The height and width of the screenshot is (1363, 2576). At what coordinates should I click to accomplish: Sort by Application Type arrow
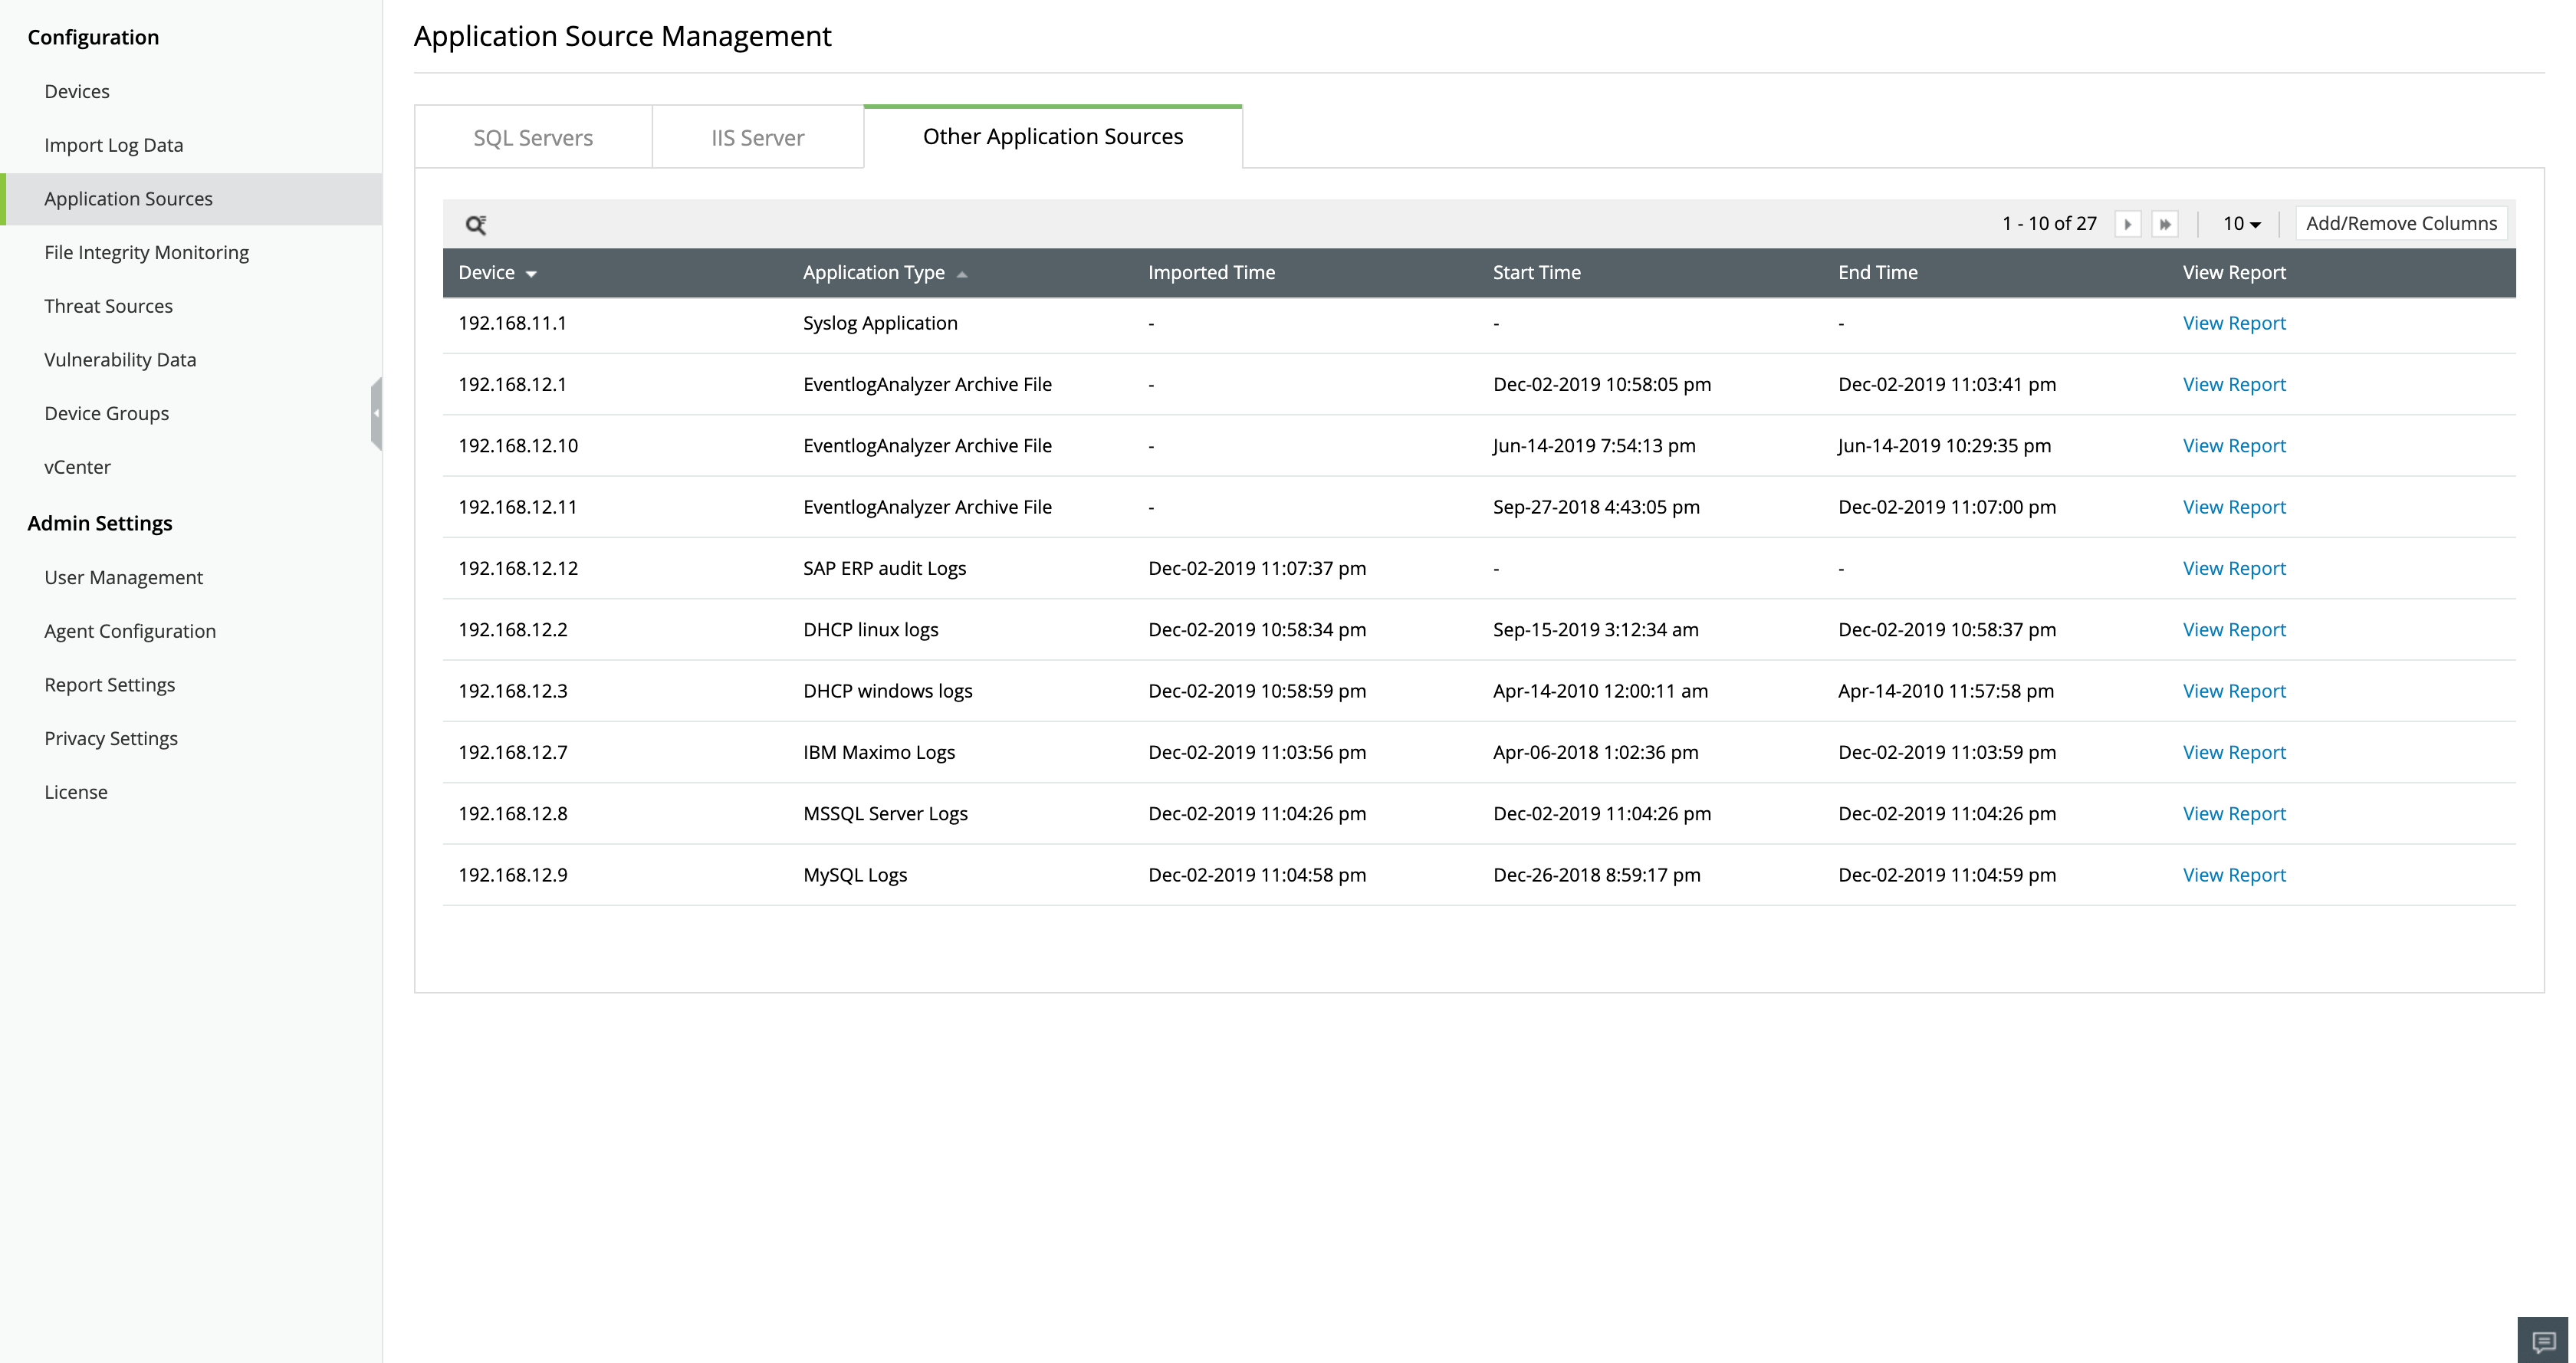tap(962, 274)
